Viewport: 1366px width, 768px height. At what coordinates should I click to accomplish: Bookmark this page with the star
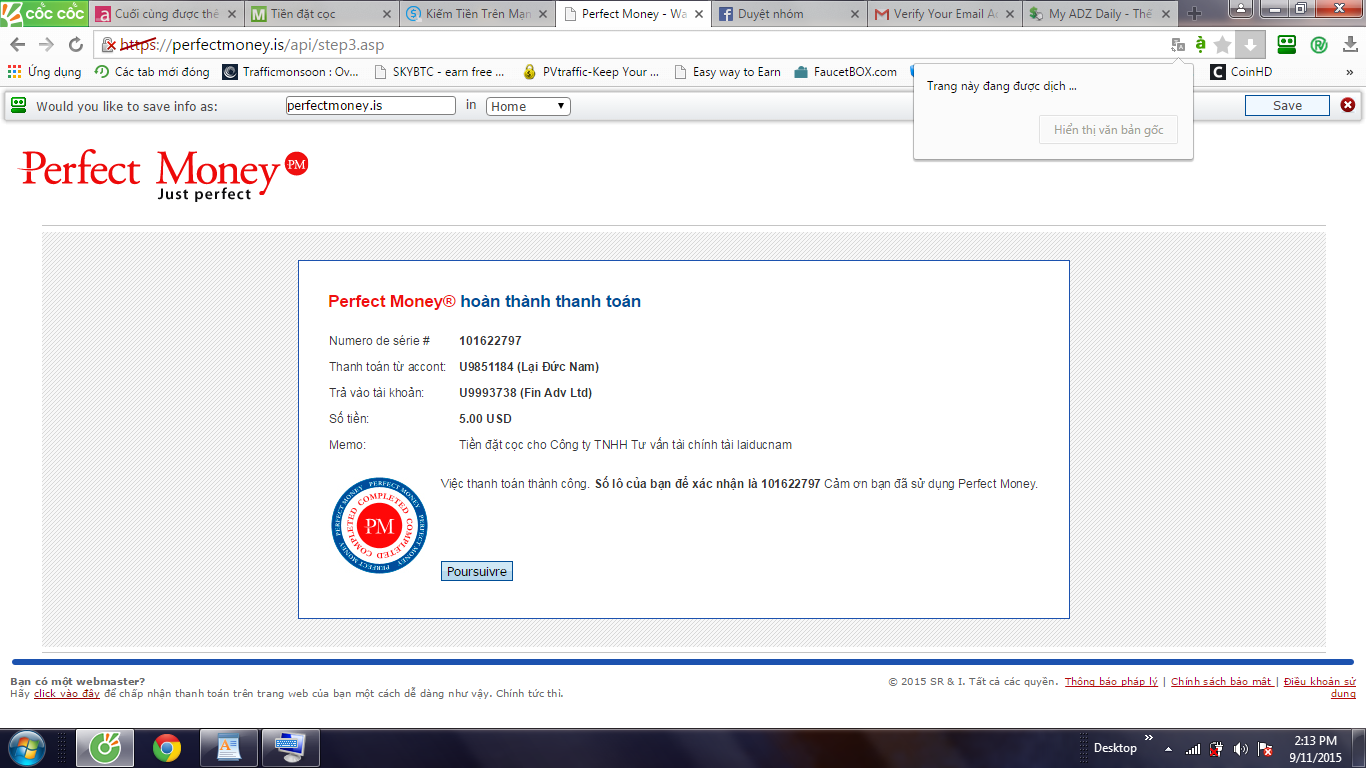point(1222,45)
